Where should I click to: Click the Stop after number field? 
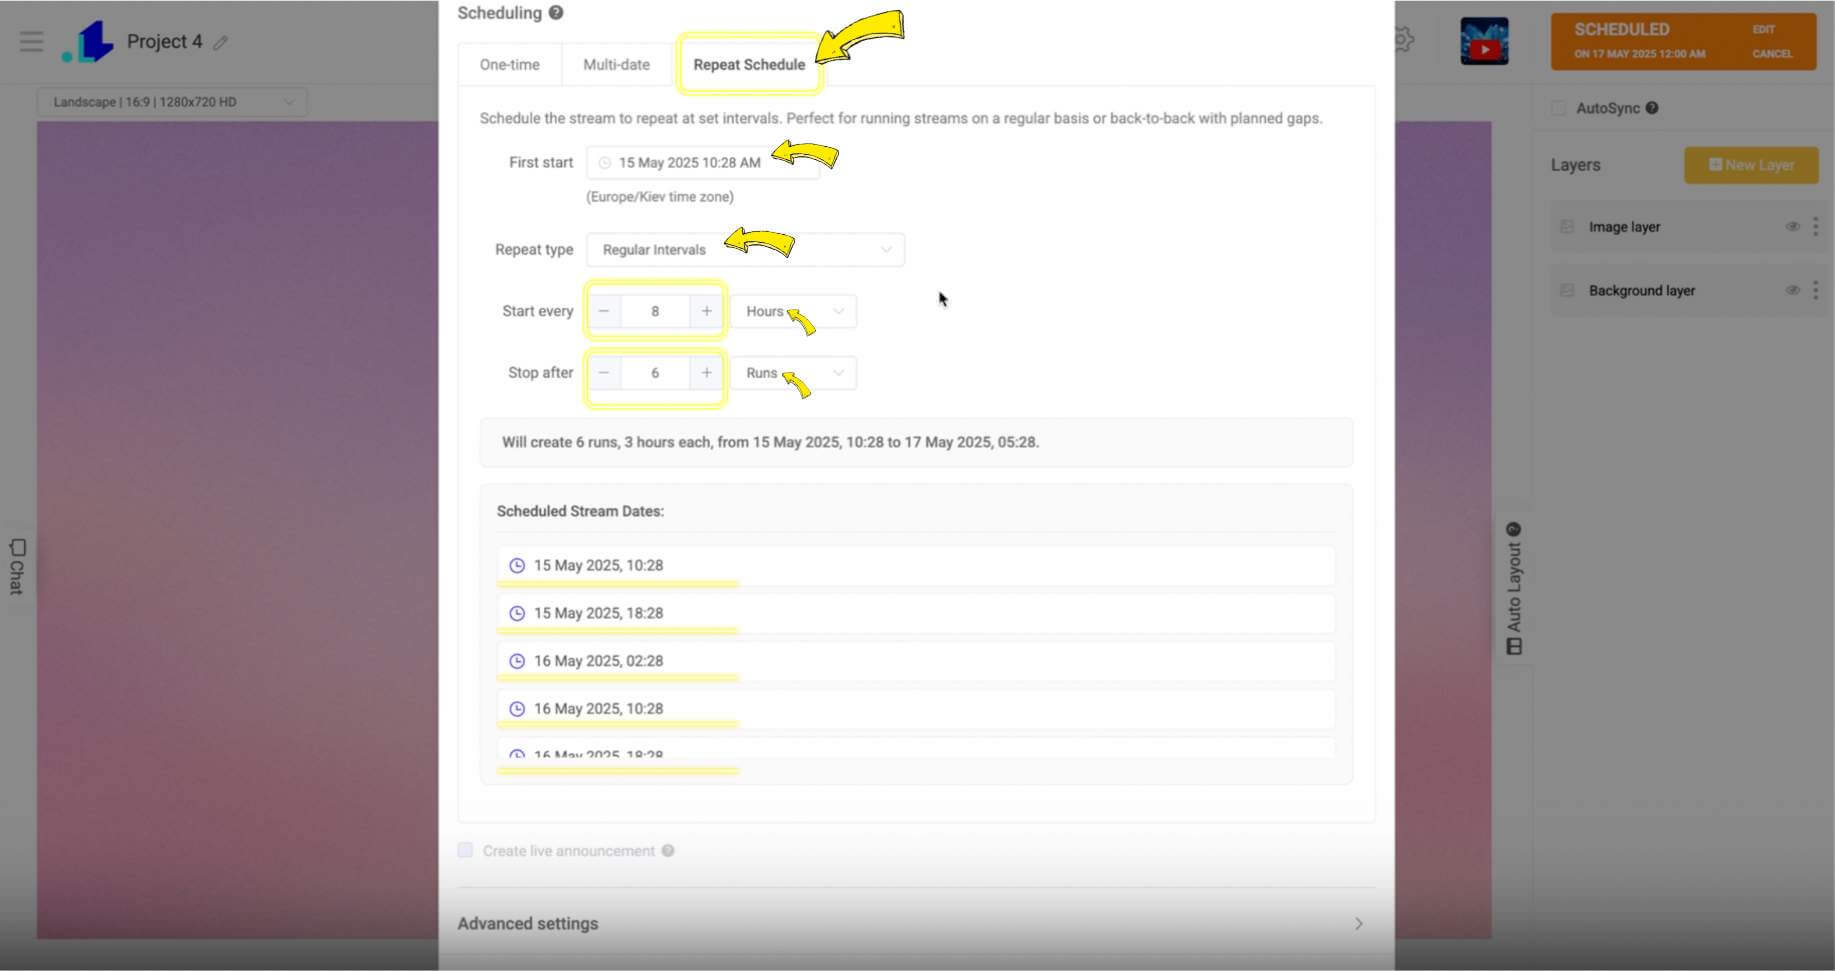(655, 373)
